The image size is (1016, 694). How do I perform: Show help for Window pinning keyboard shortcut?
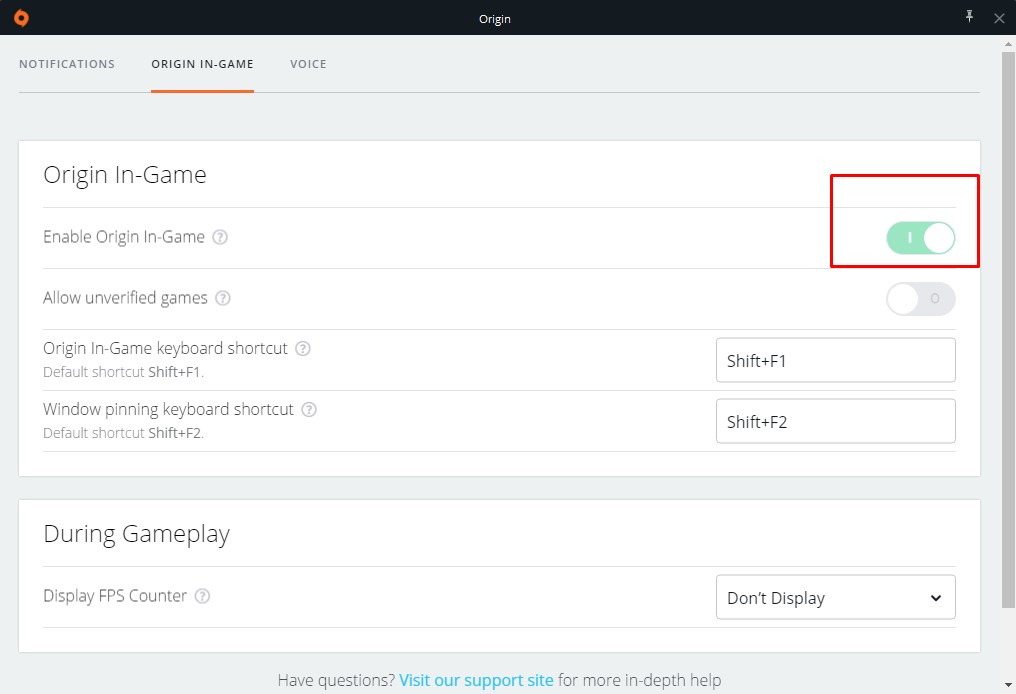pos(309,410)
